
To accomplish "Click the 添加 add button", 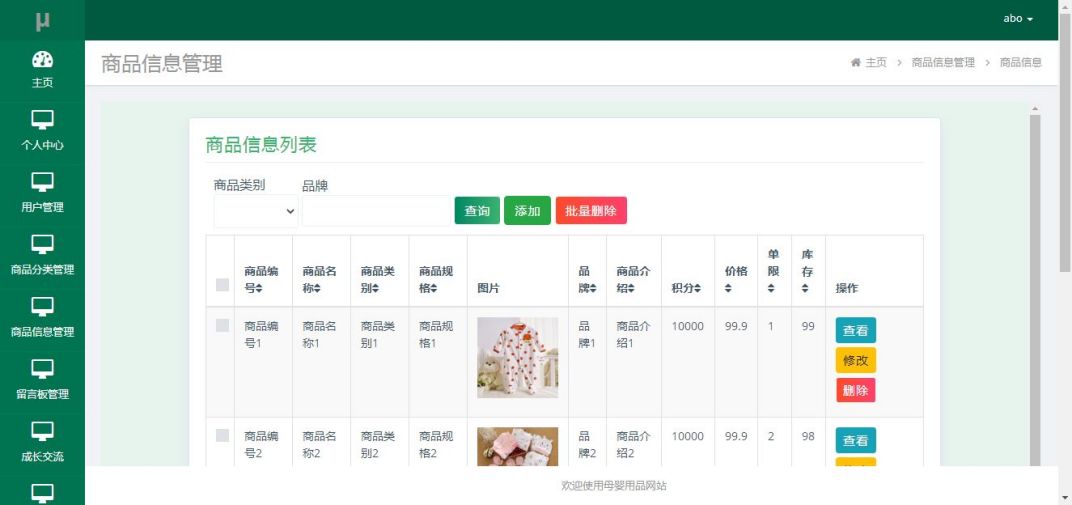I will click(x=527, y=210).
